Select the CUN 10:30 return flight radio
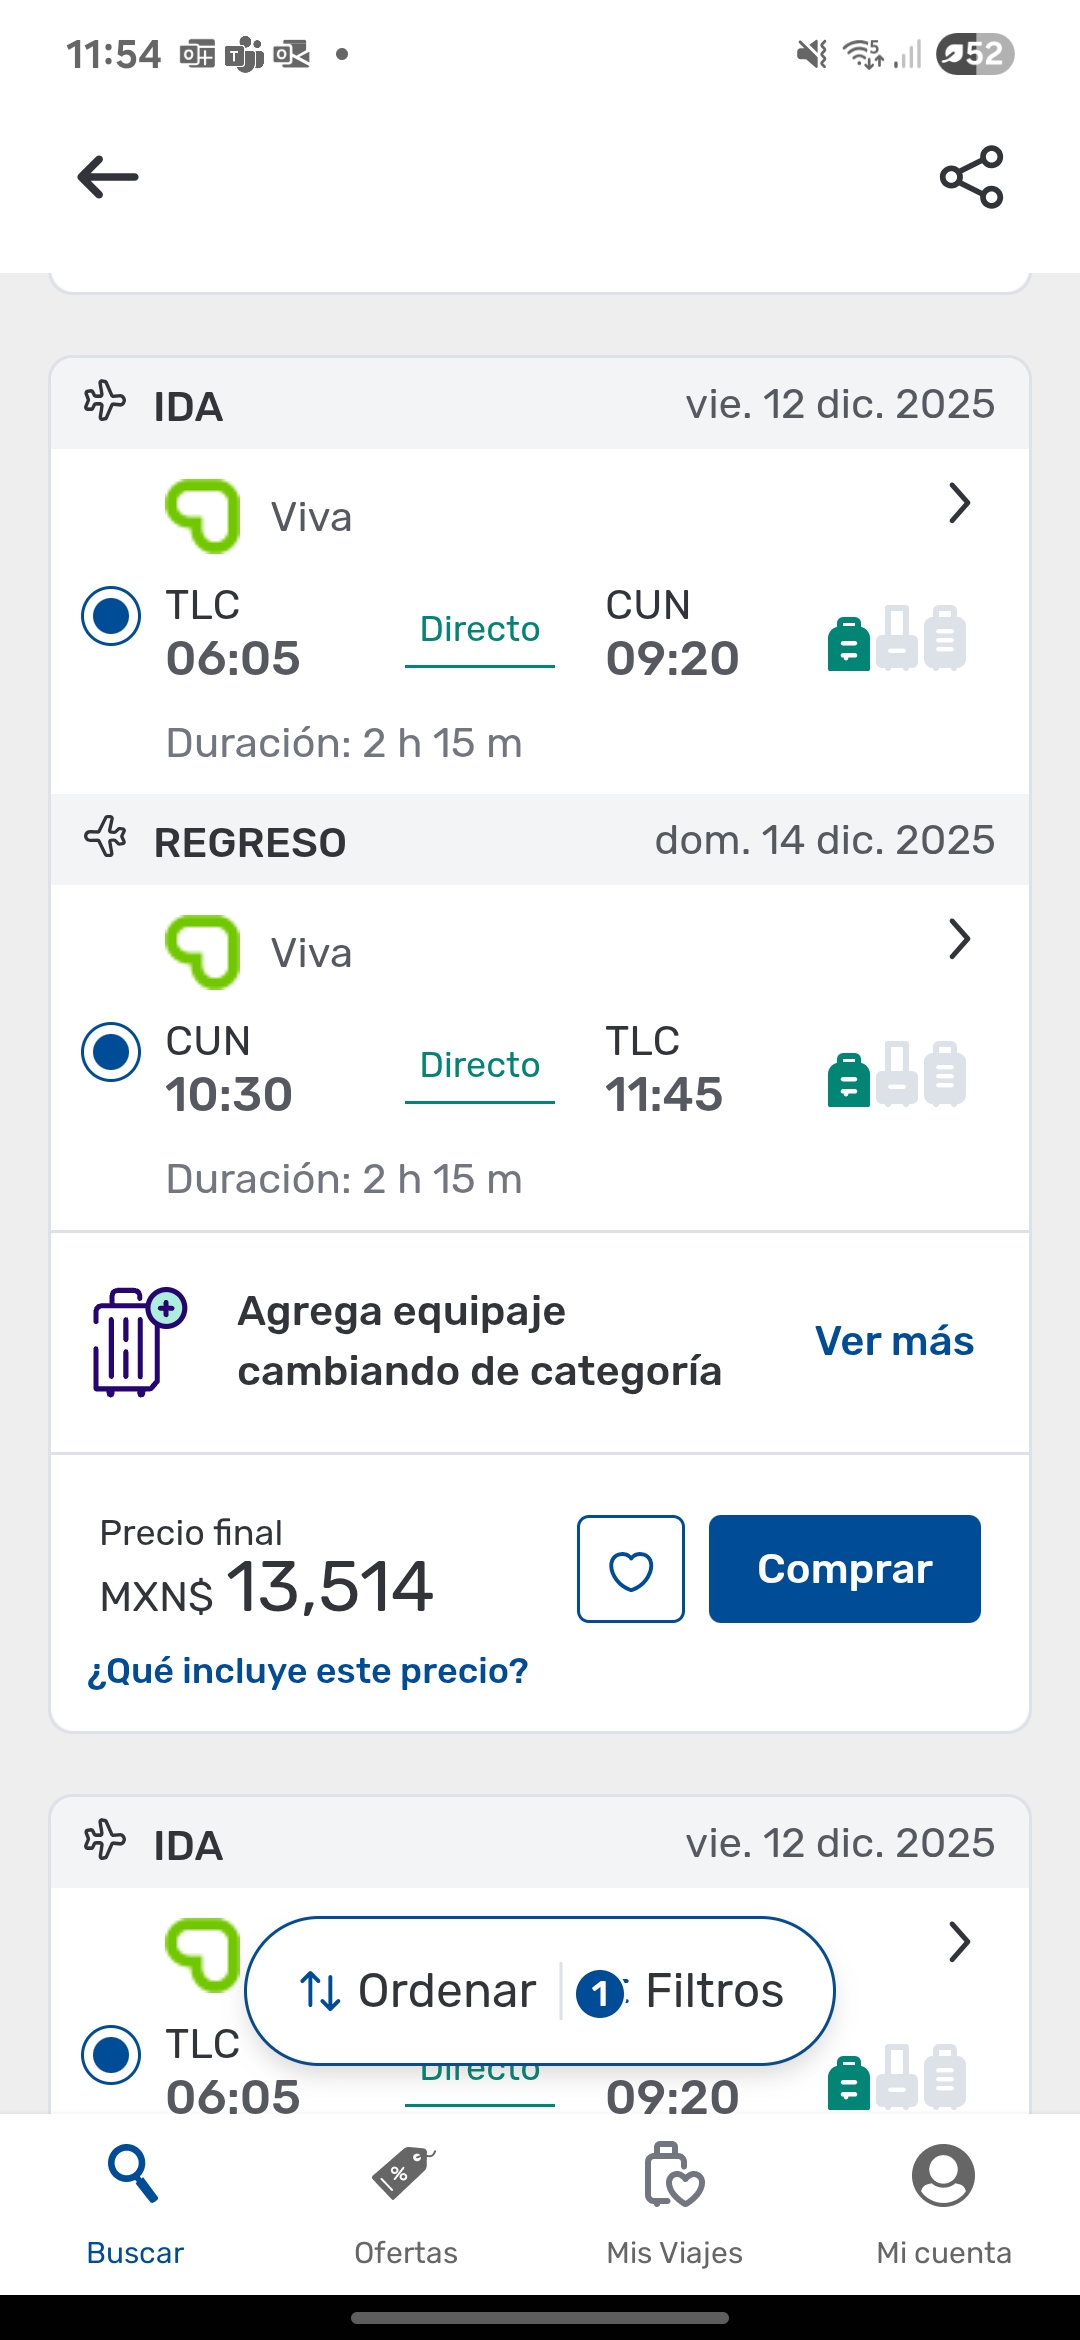The image size is (1080, 2340). pyautogui.click(x=111, y=1052)
